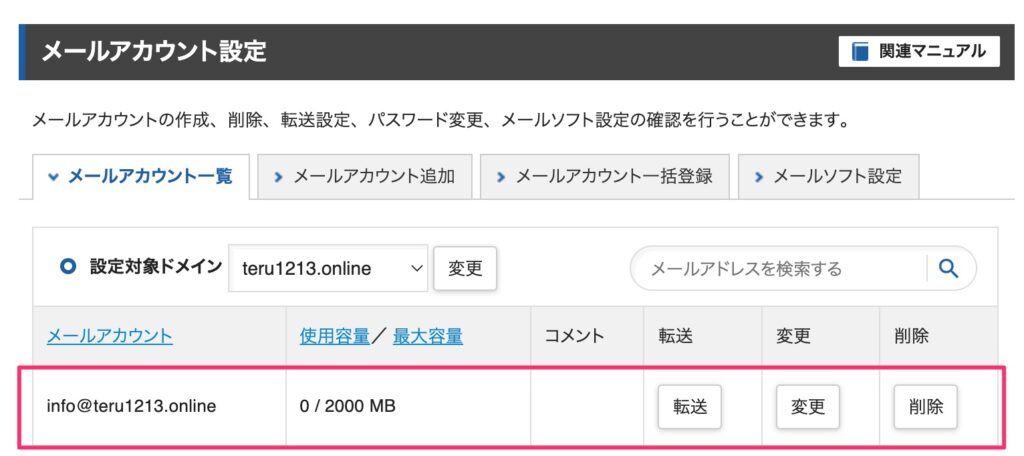The image size is (1024, 456).
Task: Focus the メールアドレスを検索する search field
Action: pyautogui.click(x=777, y=269)
